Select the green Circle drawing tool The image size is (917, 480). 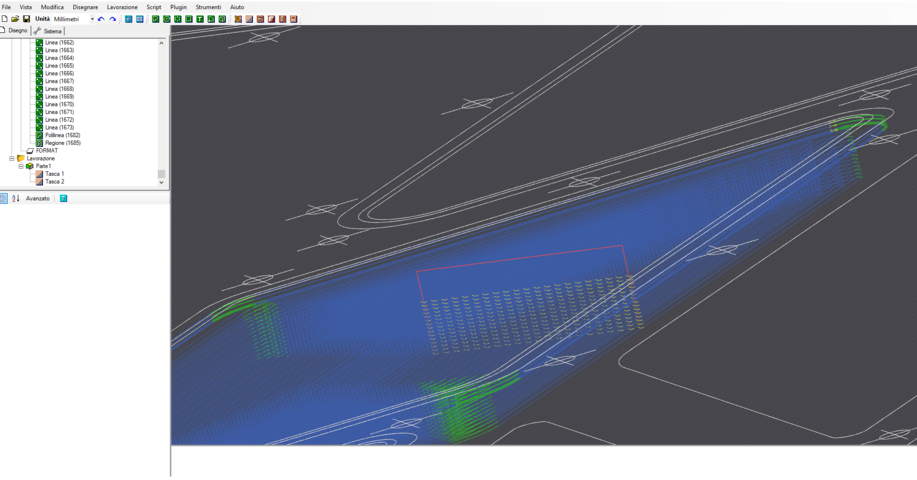pyautogui.click(x=167, y=19)
